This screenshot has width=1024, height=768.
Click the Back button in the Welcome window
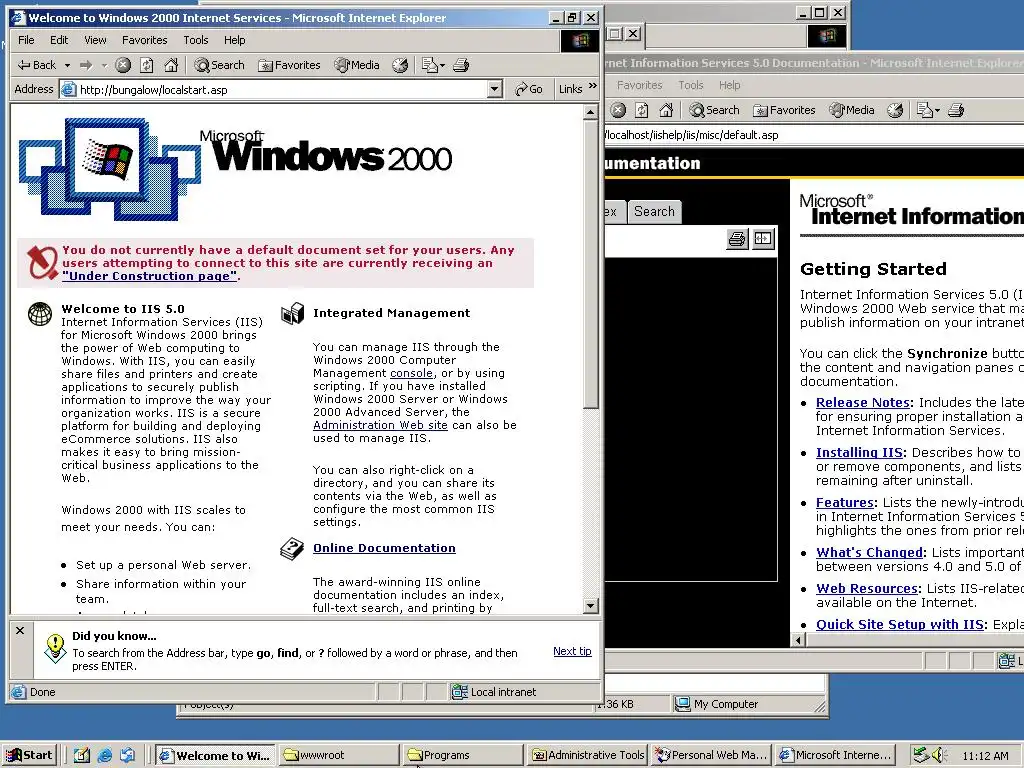[37, 65]
